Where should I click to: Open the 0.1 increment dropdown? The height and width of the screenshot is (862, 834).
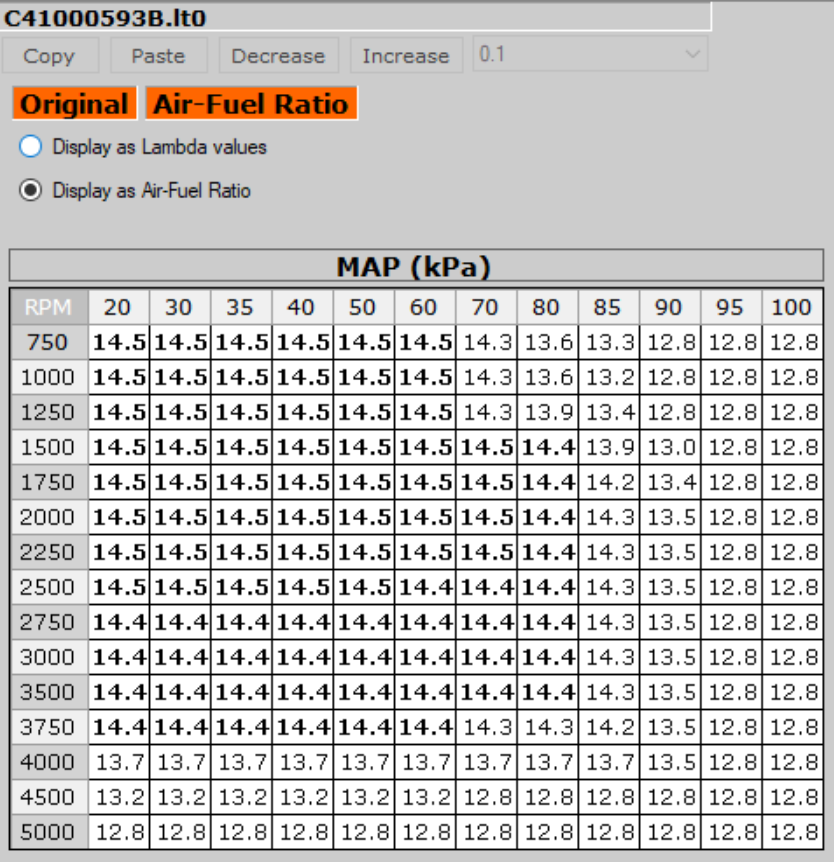tap(590, 55)
